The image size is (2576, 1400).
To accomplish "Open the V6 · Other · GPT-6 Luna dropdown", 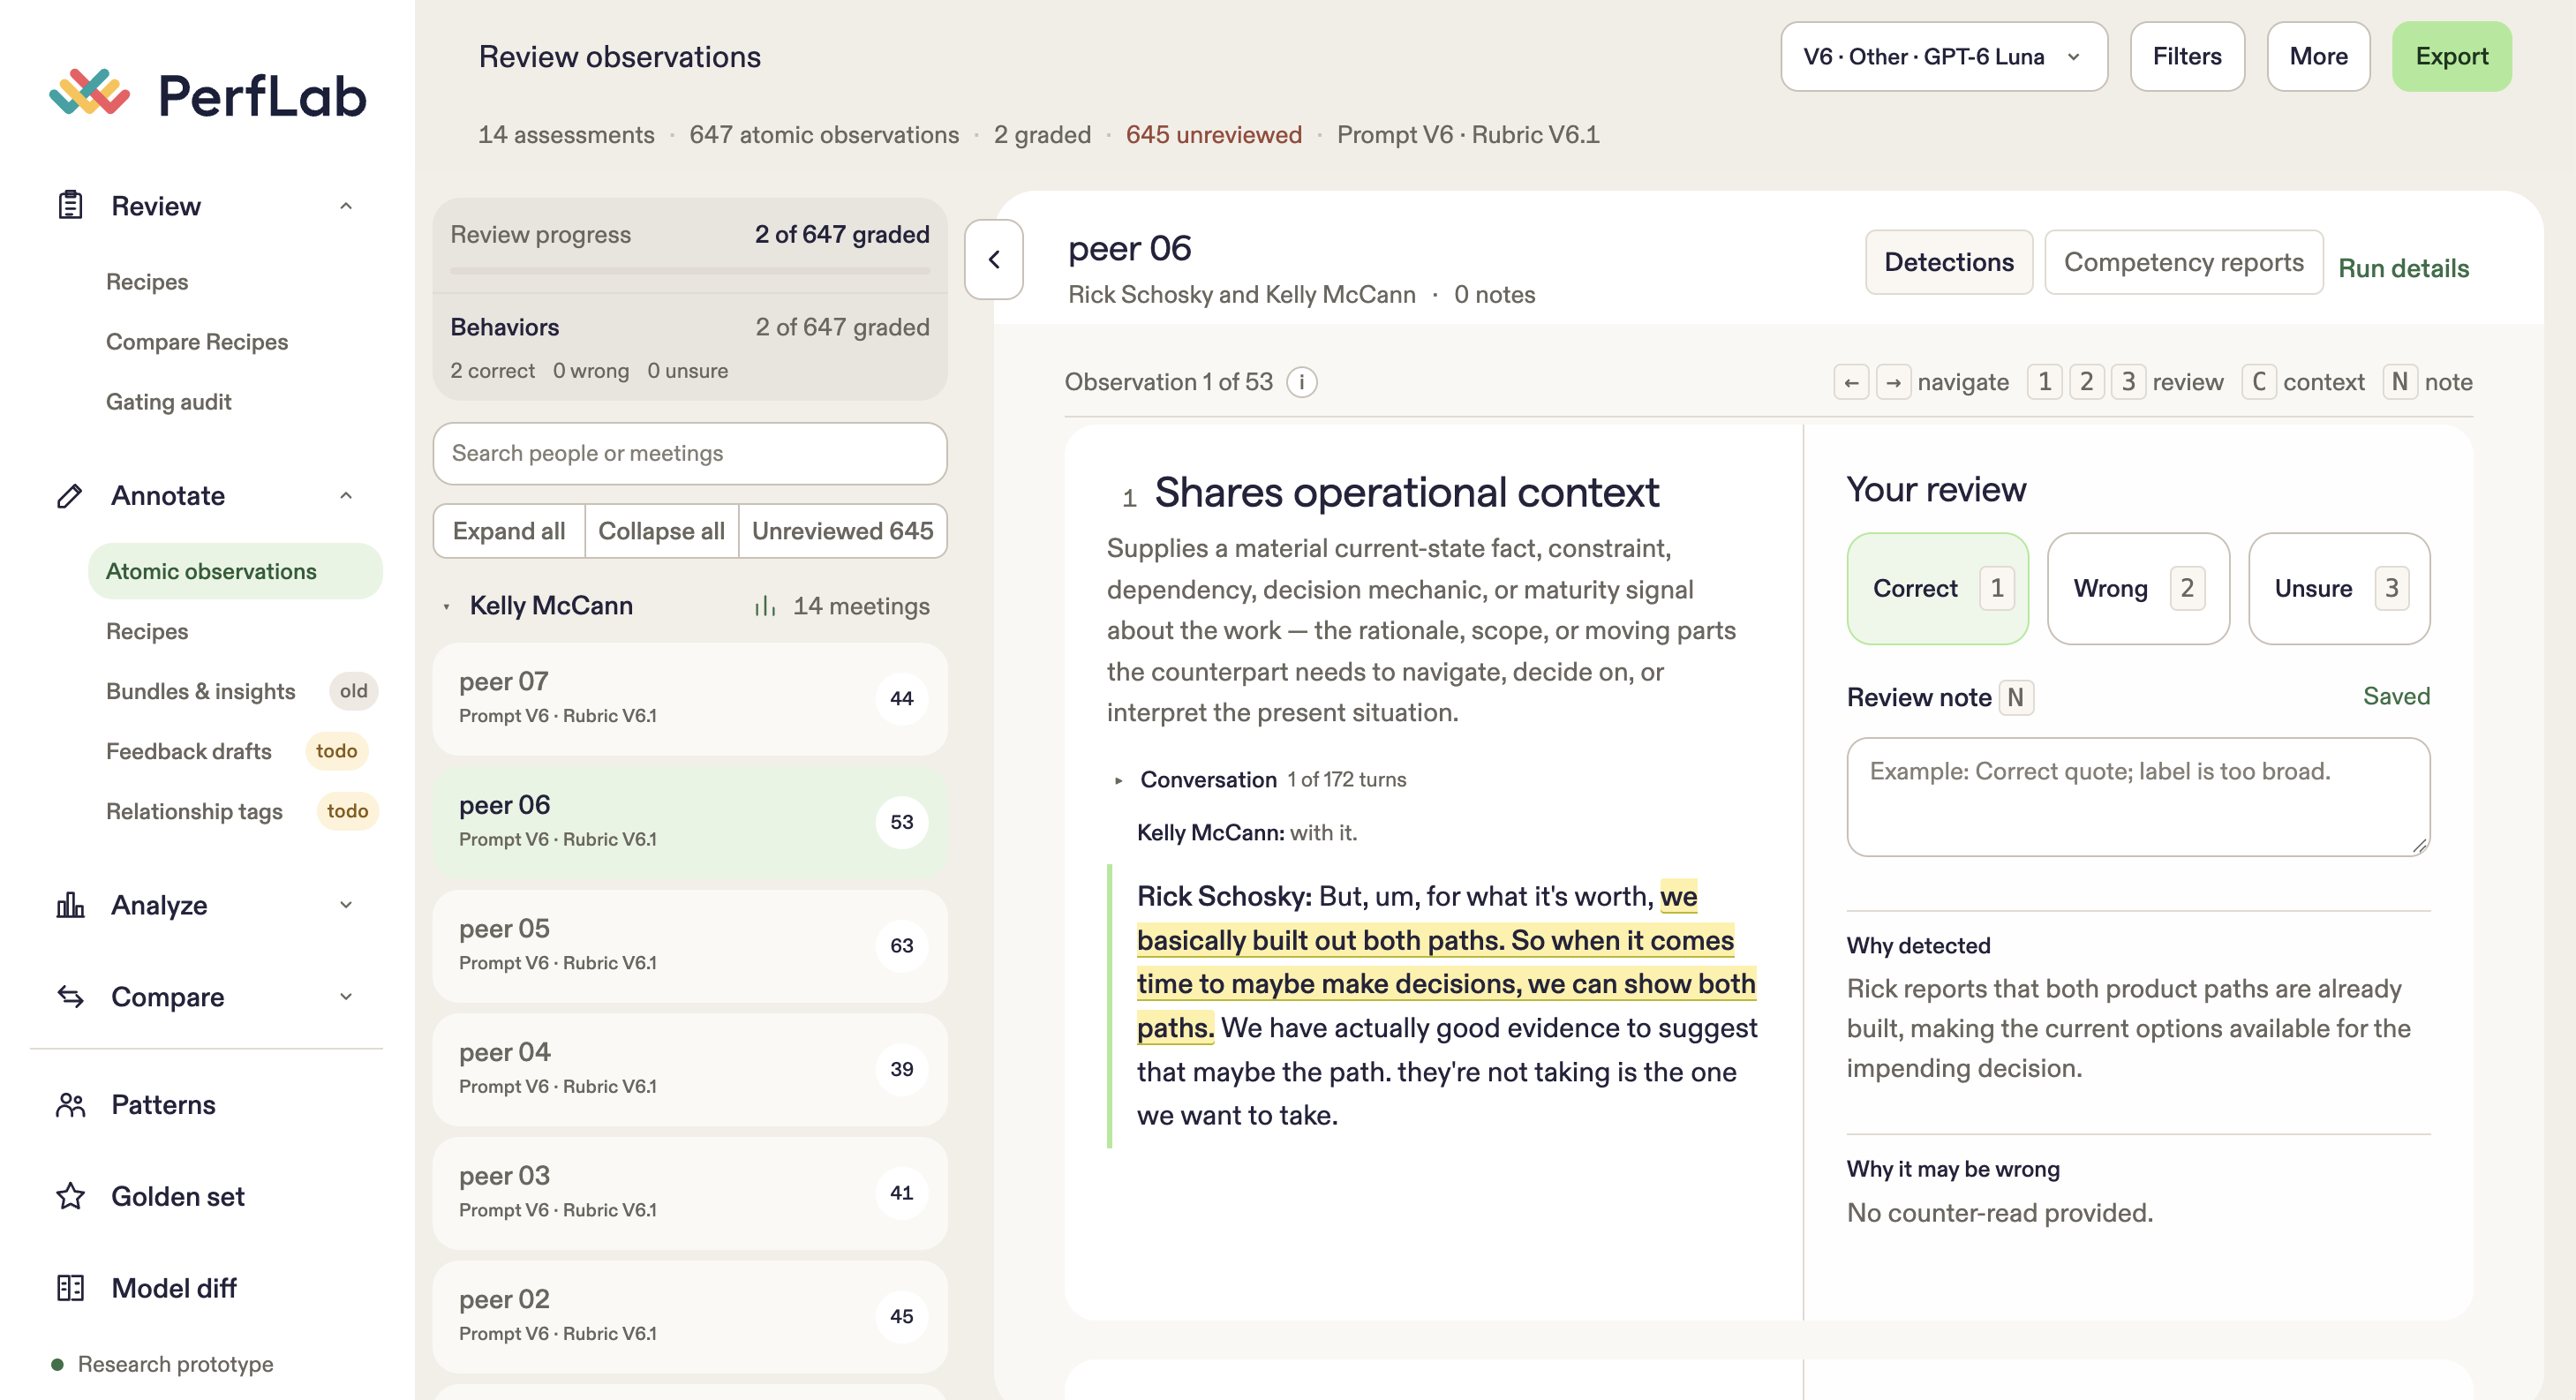I will tap(1944, 57).
